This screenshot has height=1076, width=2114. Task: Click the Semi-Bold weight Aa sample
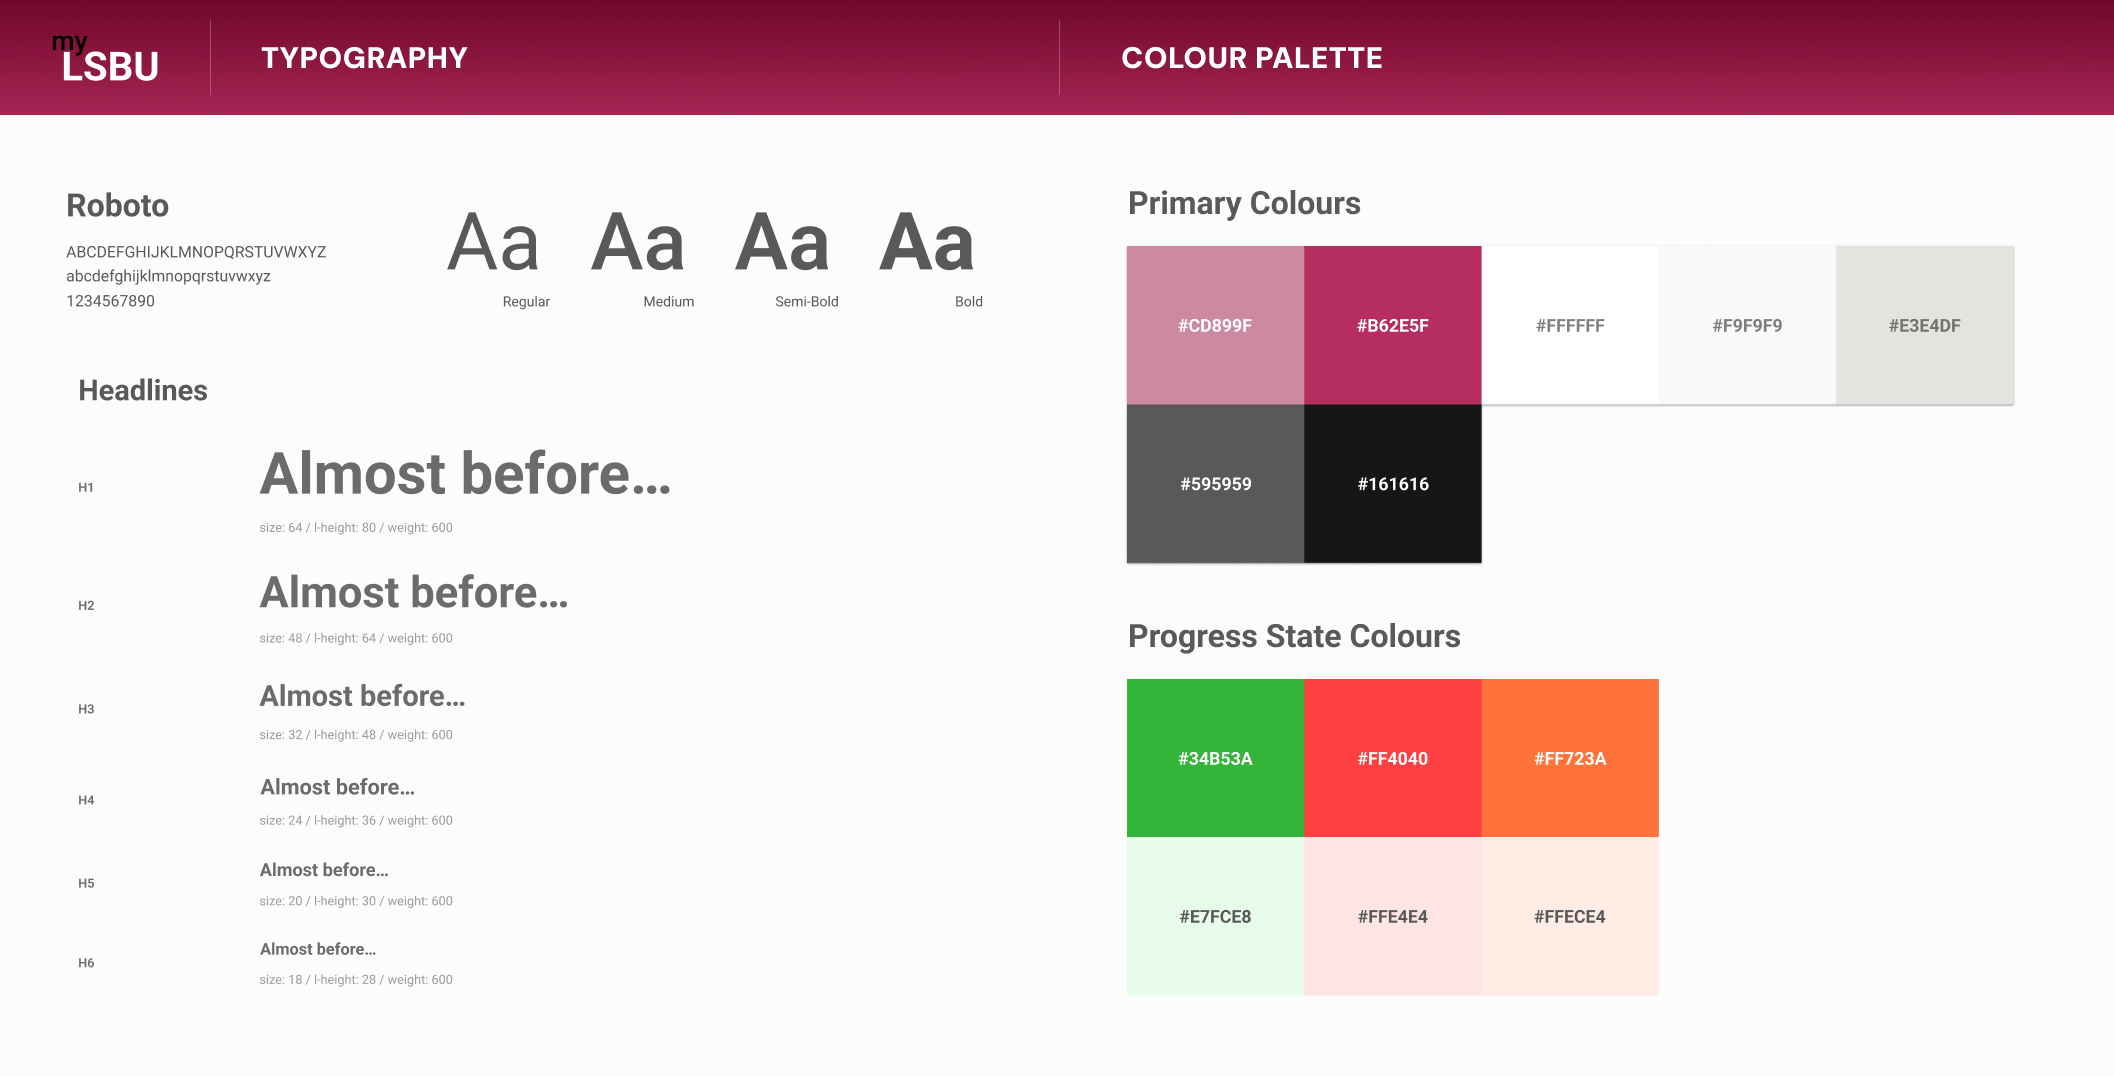point(783,243)
